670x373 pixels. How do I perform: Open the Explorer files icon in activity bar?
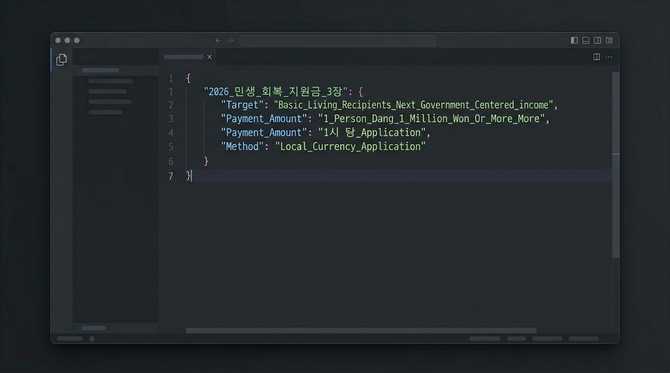point(62,59)
